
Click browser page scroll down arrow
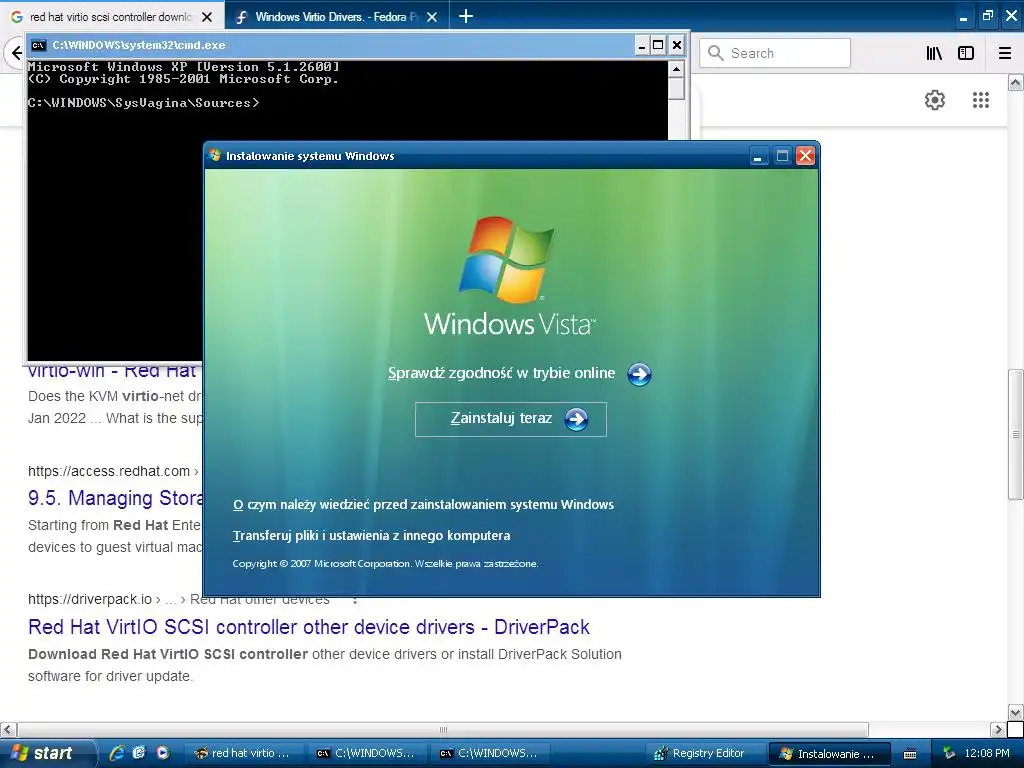click(1015, 712)
